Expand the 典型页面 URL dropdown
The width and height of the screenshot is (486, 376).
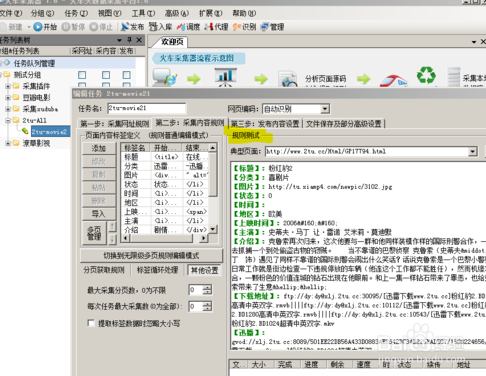[x=473, y=152]
